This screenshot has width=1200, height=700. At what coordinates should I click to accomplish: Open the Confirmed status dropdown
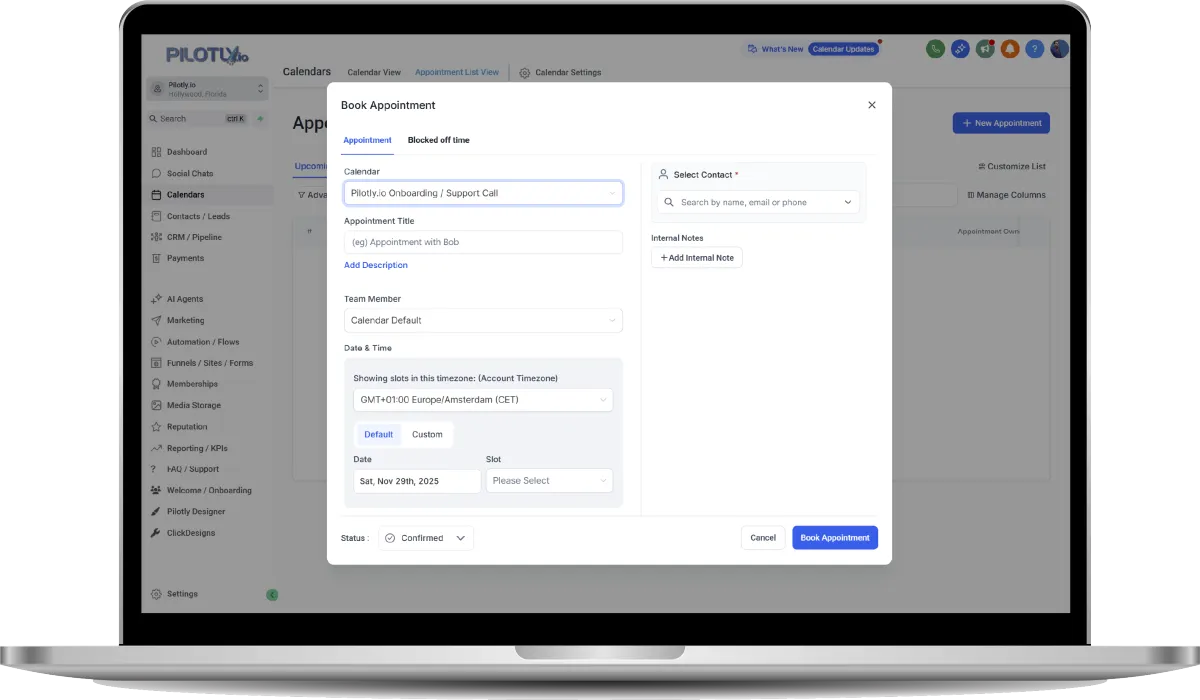[426, 538]
